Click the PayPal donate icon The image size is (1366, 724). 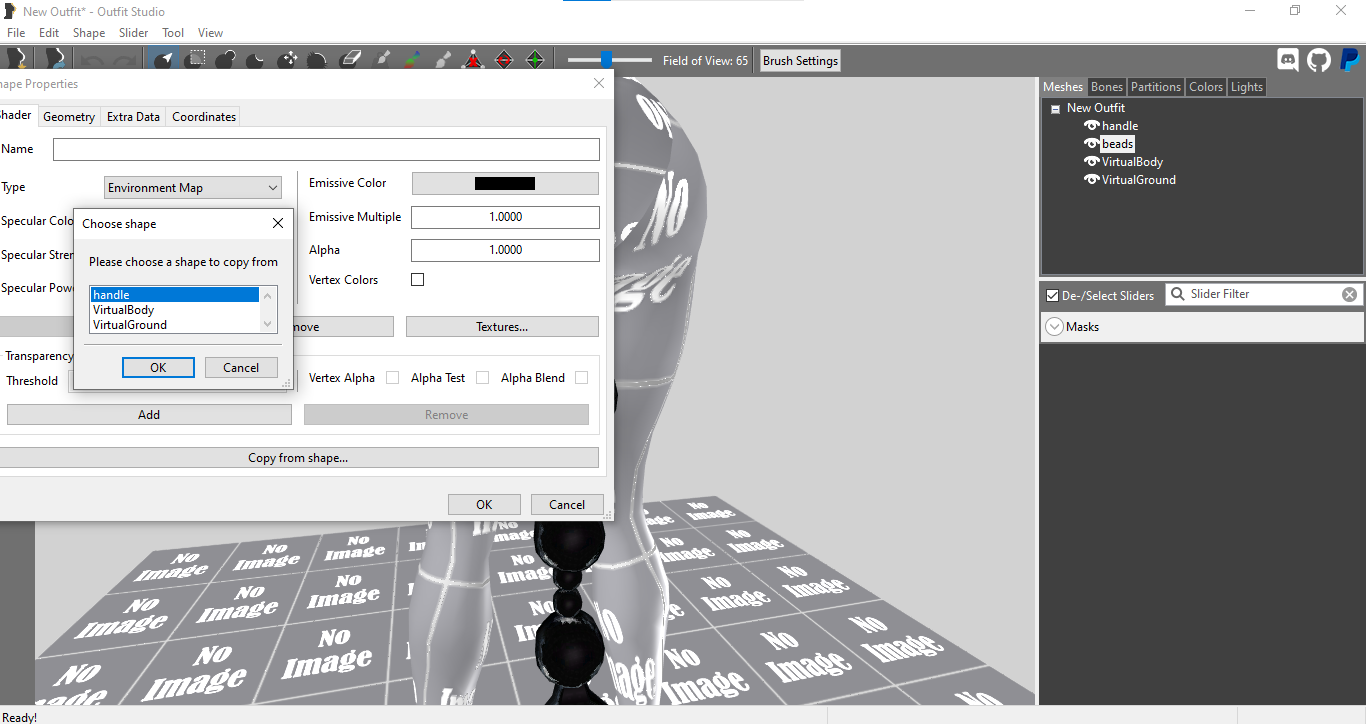click(x=1349, y=60)
